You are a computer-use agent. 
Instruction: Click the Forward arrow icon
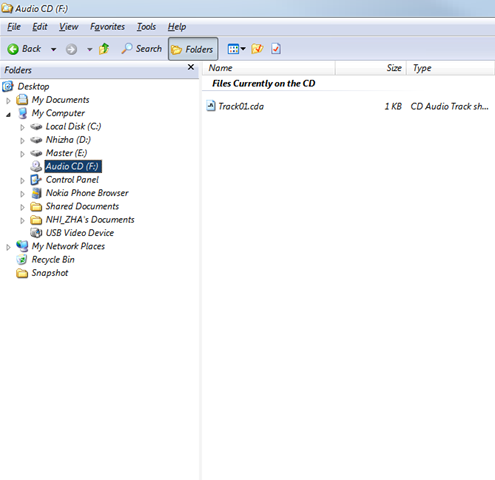(x=71, y=50)
